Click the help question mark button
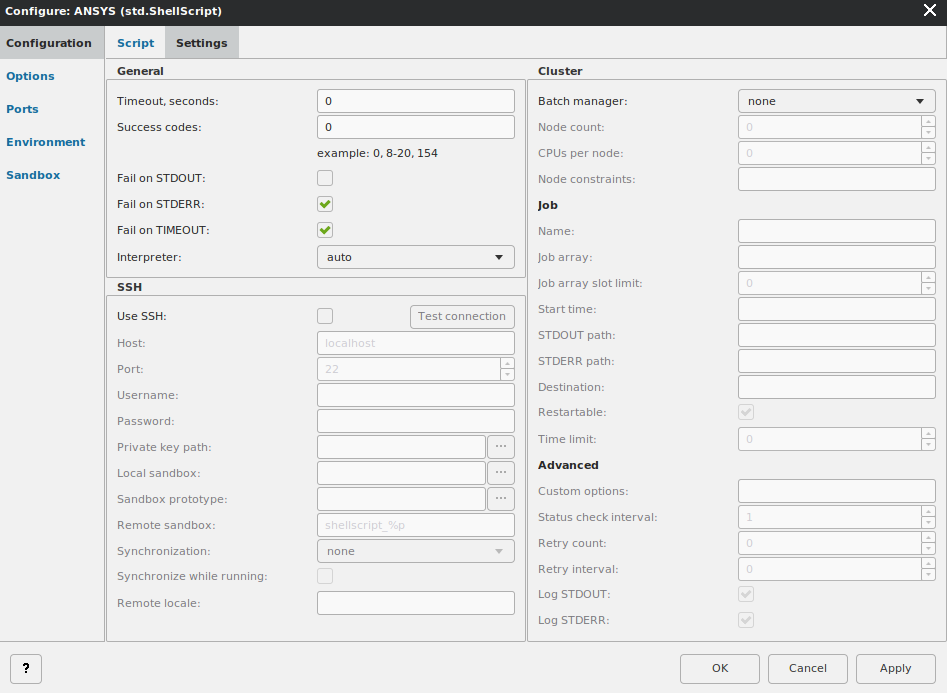This screenshot has height=693, width=947. click(26, 668)
